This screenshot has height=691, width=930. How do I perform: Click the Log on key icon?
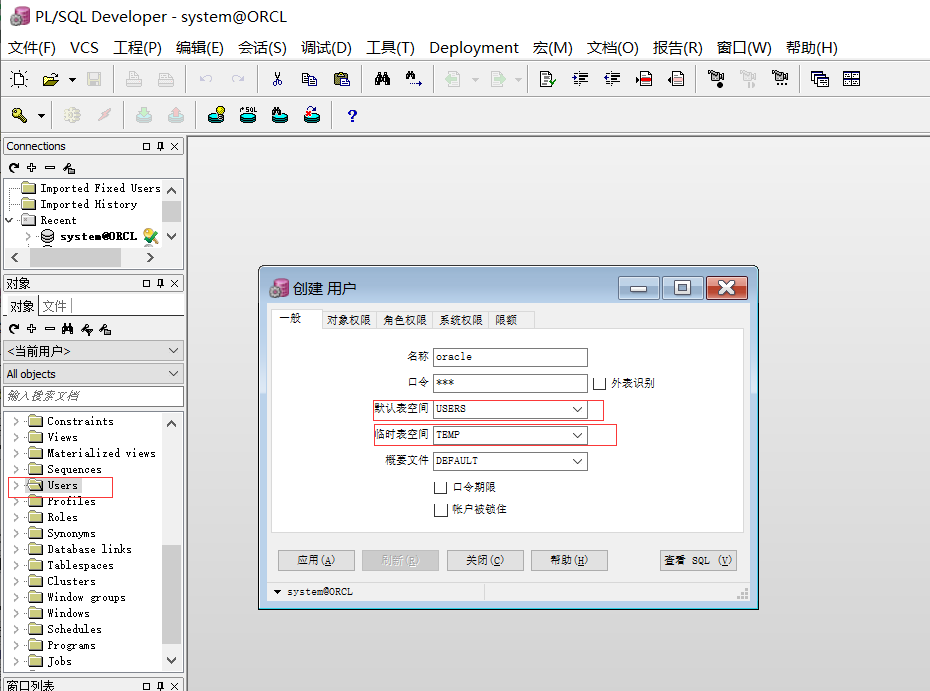coord(20,115)
